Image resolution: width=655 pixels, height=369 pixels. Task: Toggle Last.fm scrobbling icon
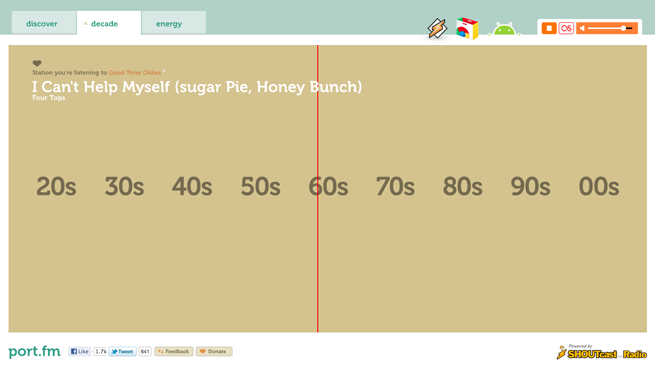566,28
